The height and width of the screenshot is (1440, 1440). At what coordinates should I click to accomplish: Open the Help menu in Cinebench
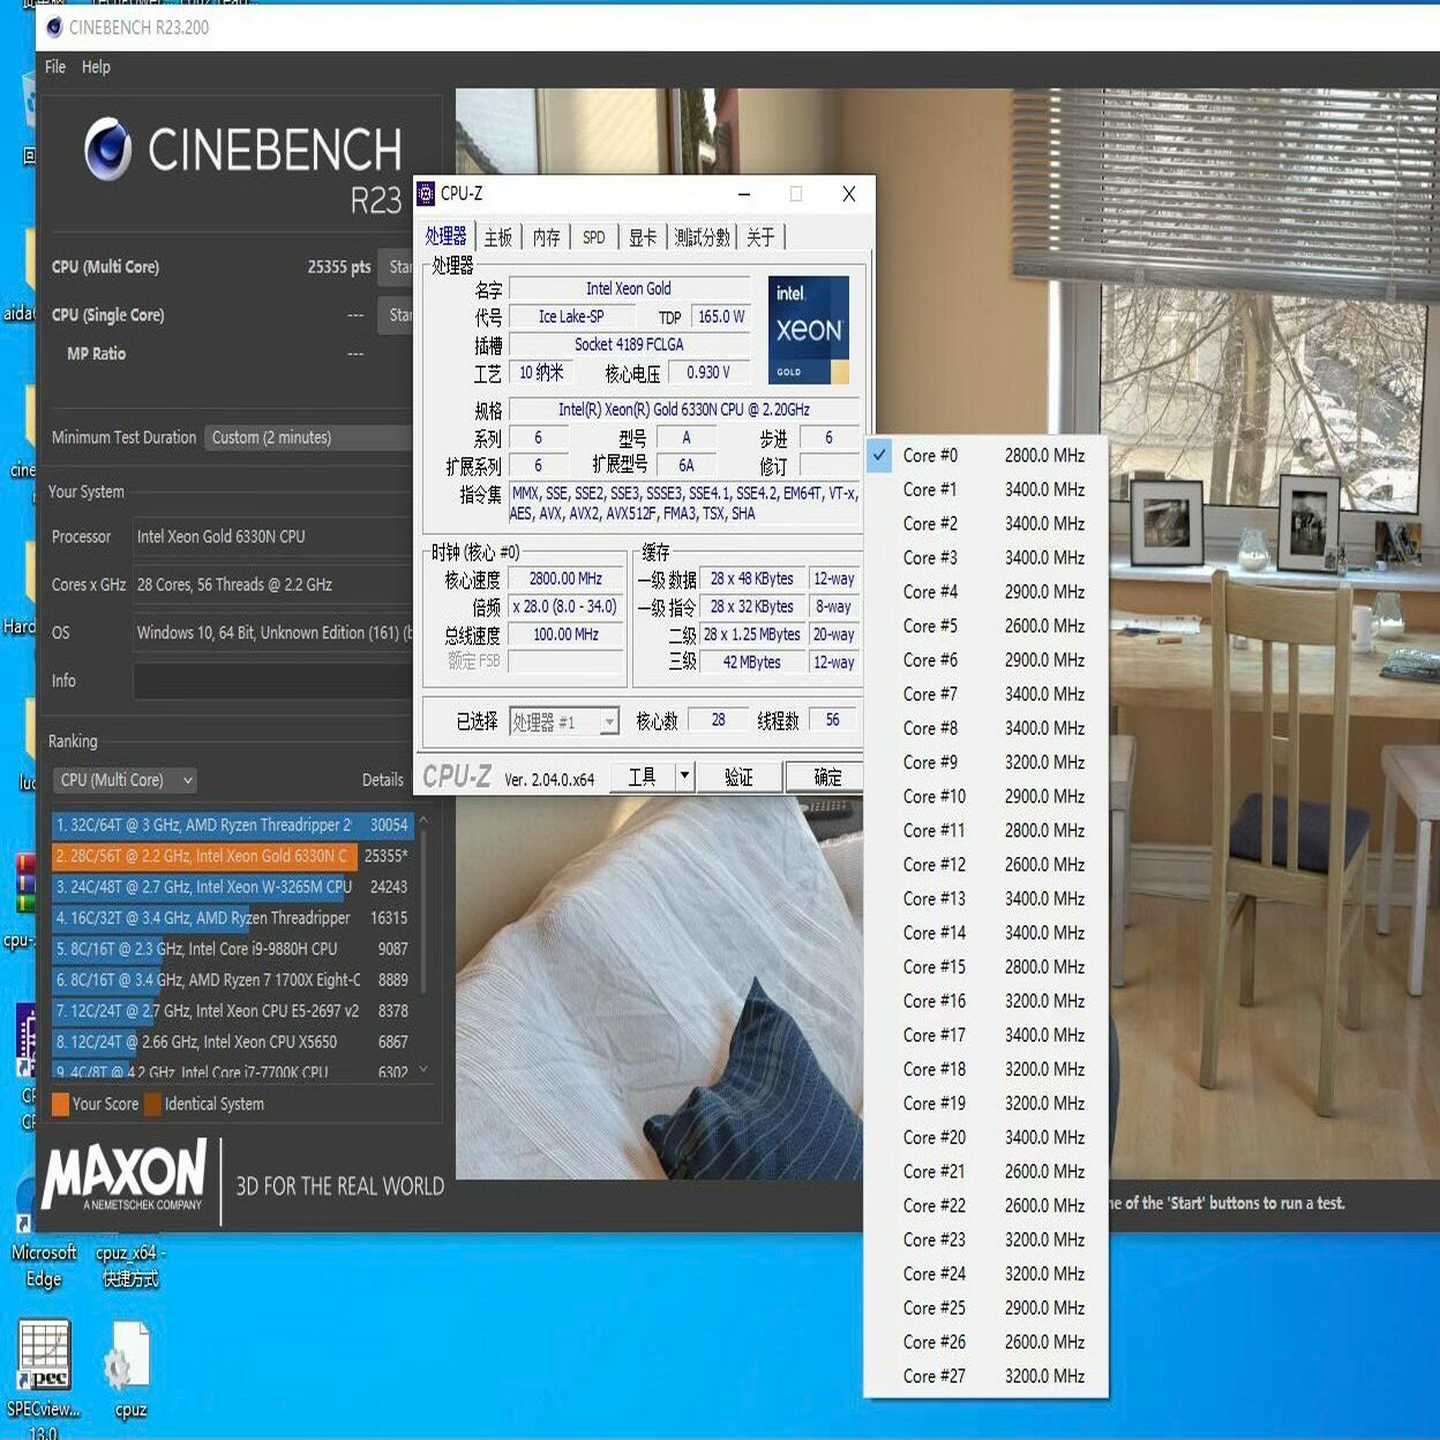(96, 67)
